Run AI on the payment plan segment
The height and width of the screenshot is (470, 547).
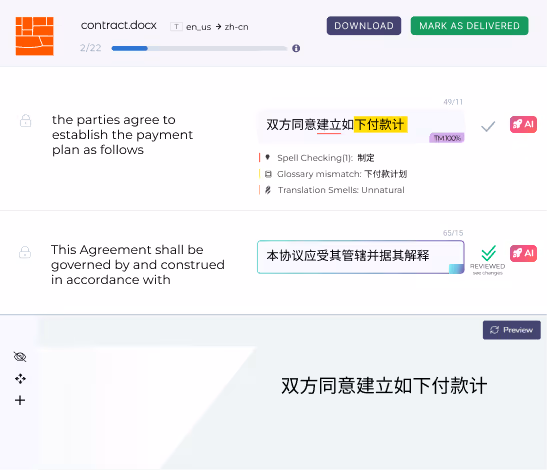[523, 124]
